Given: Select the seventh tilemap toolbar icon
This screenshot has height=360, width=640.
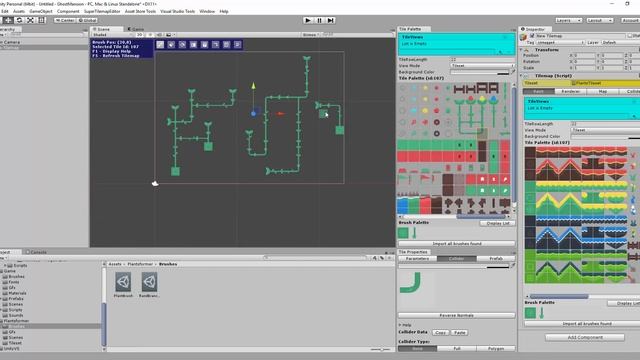Looking at the screenshot, I should point(227,44).
